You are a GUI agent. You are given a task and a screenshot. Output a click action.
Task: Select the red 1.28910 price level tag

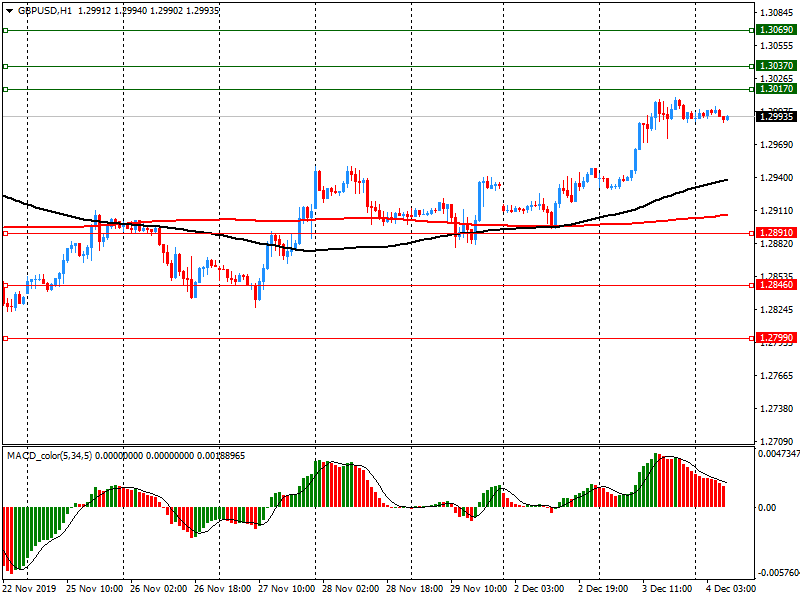pyautogui.click(x=777, y=233)
